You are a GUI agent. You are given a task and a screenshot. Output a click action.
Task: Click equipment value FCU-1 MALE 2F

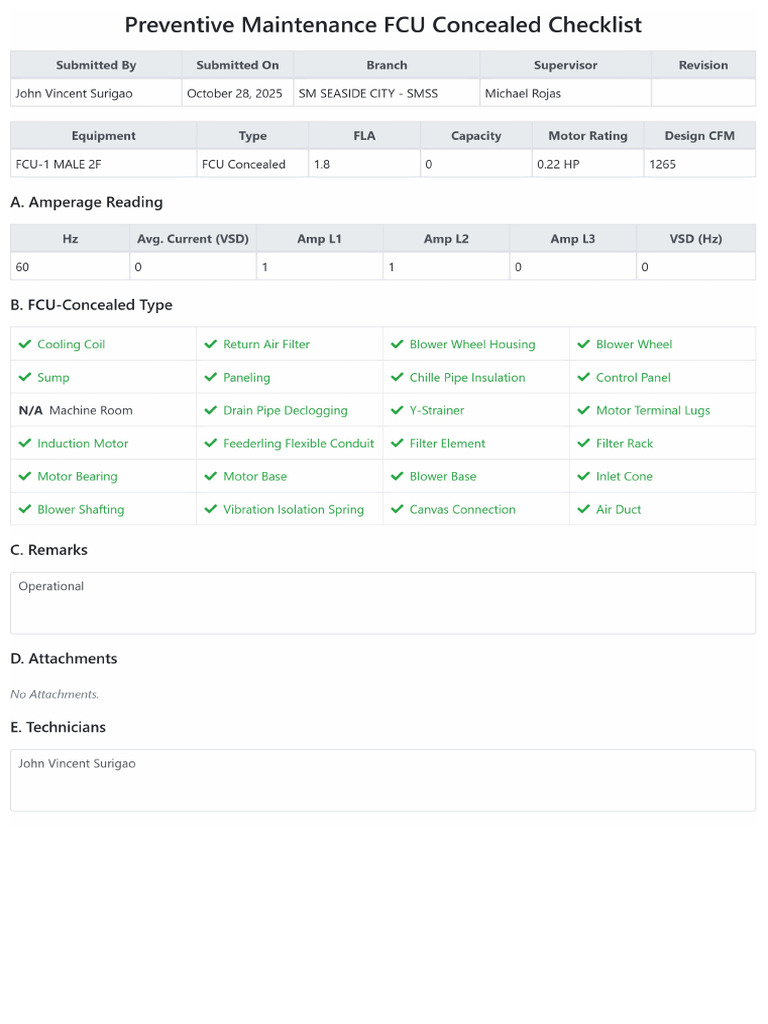coord(58,164)
